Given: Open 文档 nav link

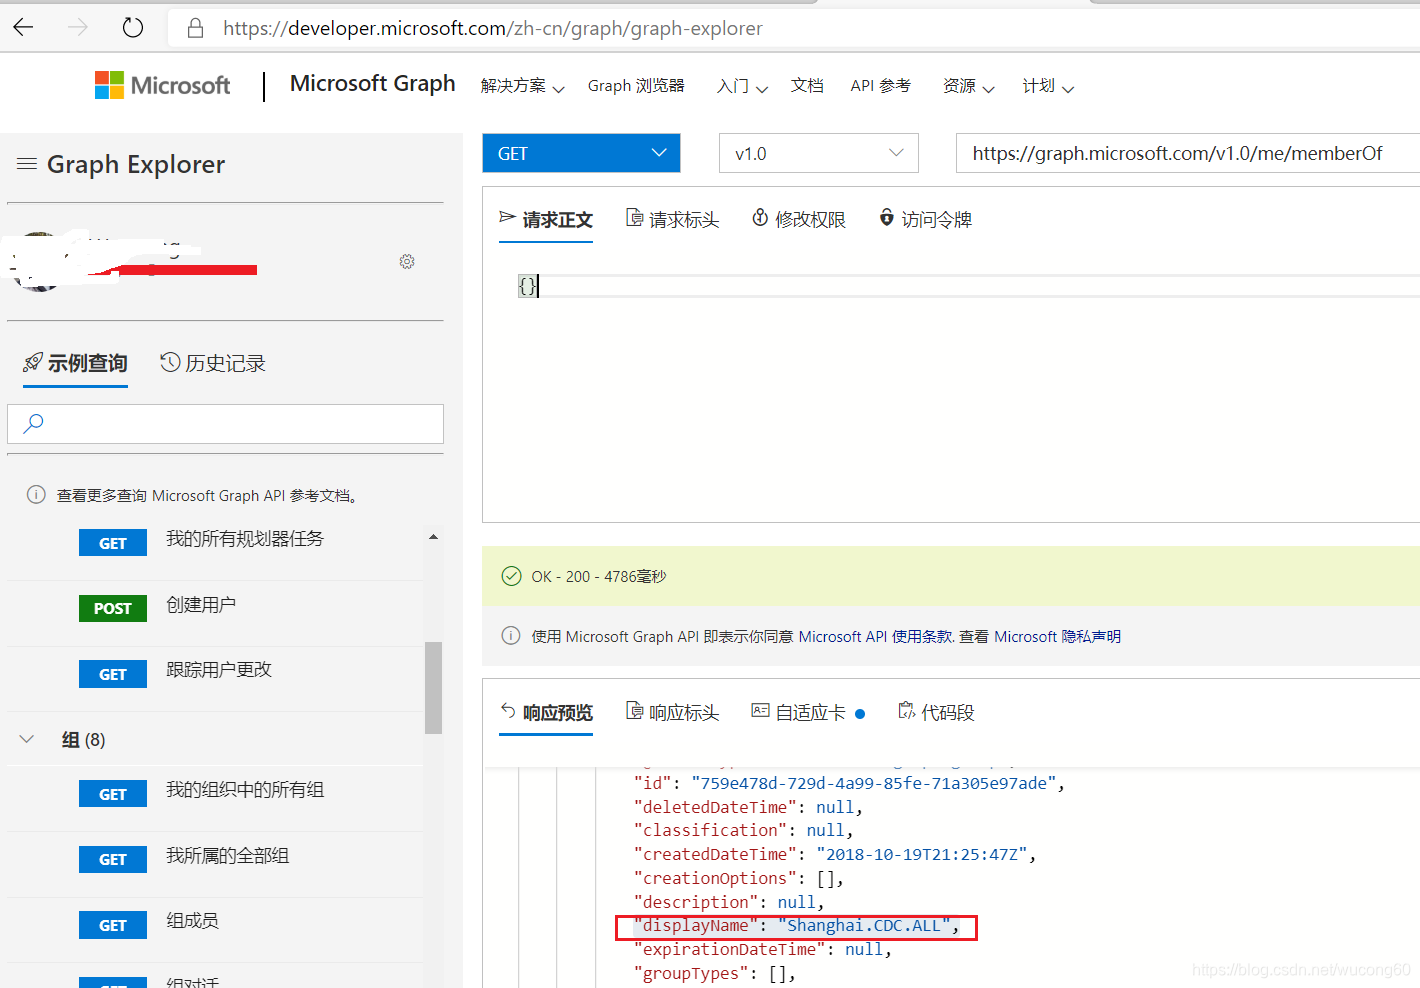Looking at the screenshot, I should click(807, 86).
